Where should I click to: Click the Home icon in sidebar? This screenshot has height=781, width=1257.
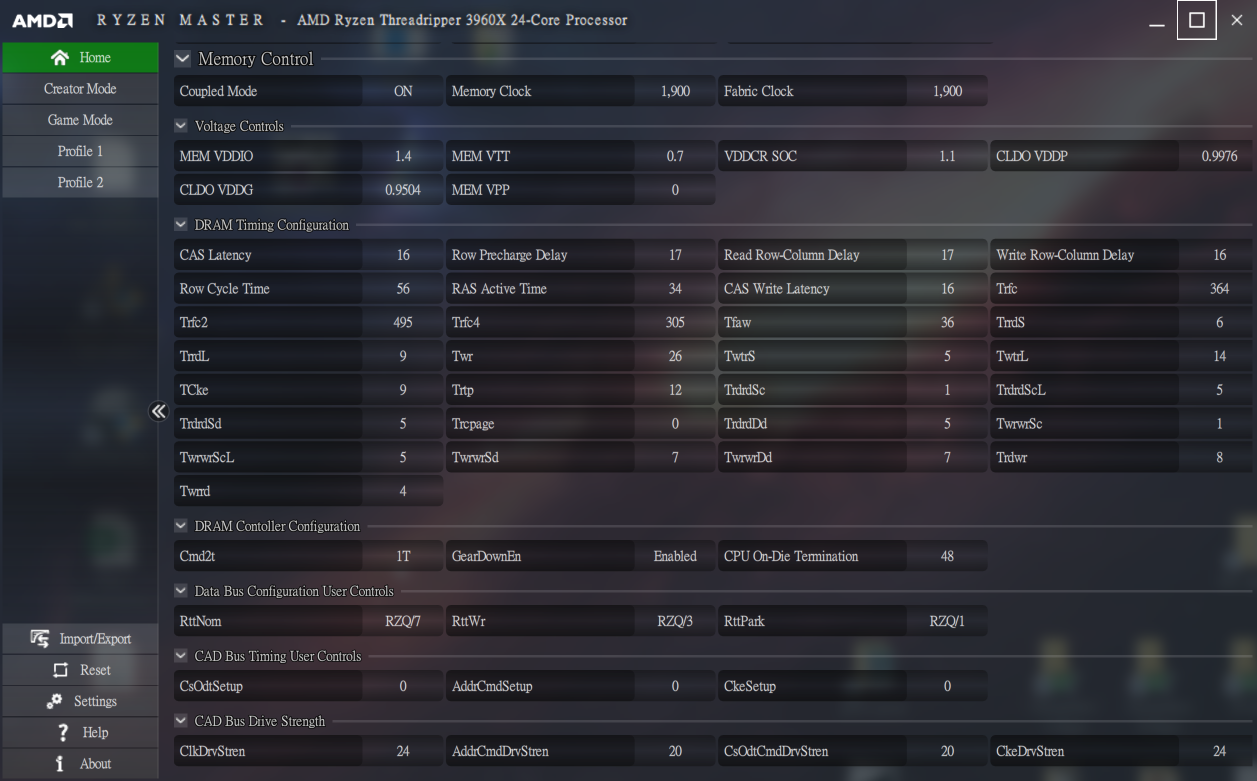tap(60, 58)
